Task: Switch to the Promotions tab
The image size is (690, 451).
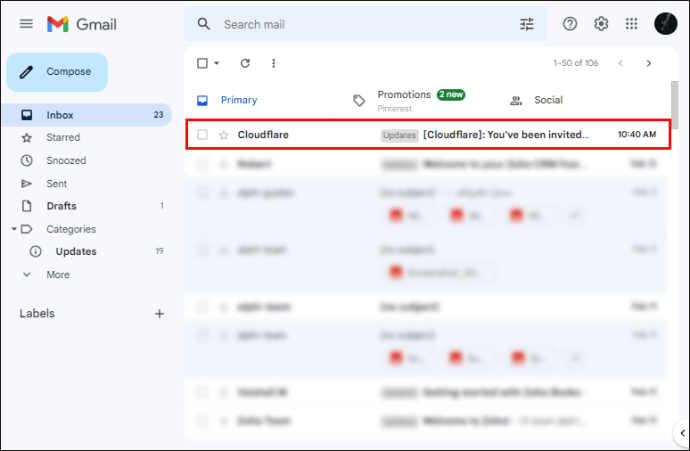Action: [x=409, y=100]
